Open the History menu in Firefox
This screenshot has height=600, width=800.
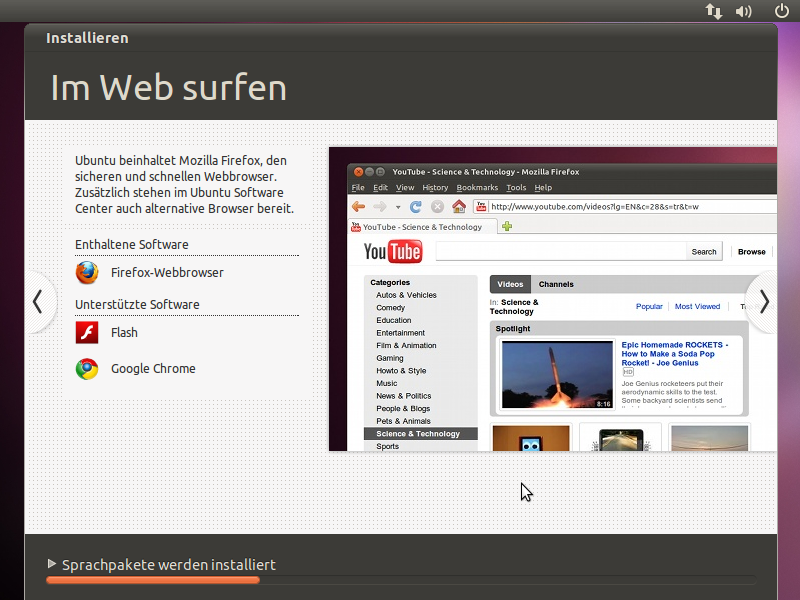pyautogui.click(x=435, y=188)
